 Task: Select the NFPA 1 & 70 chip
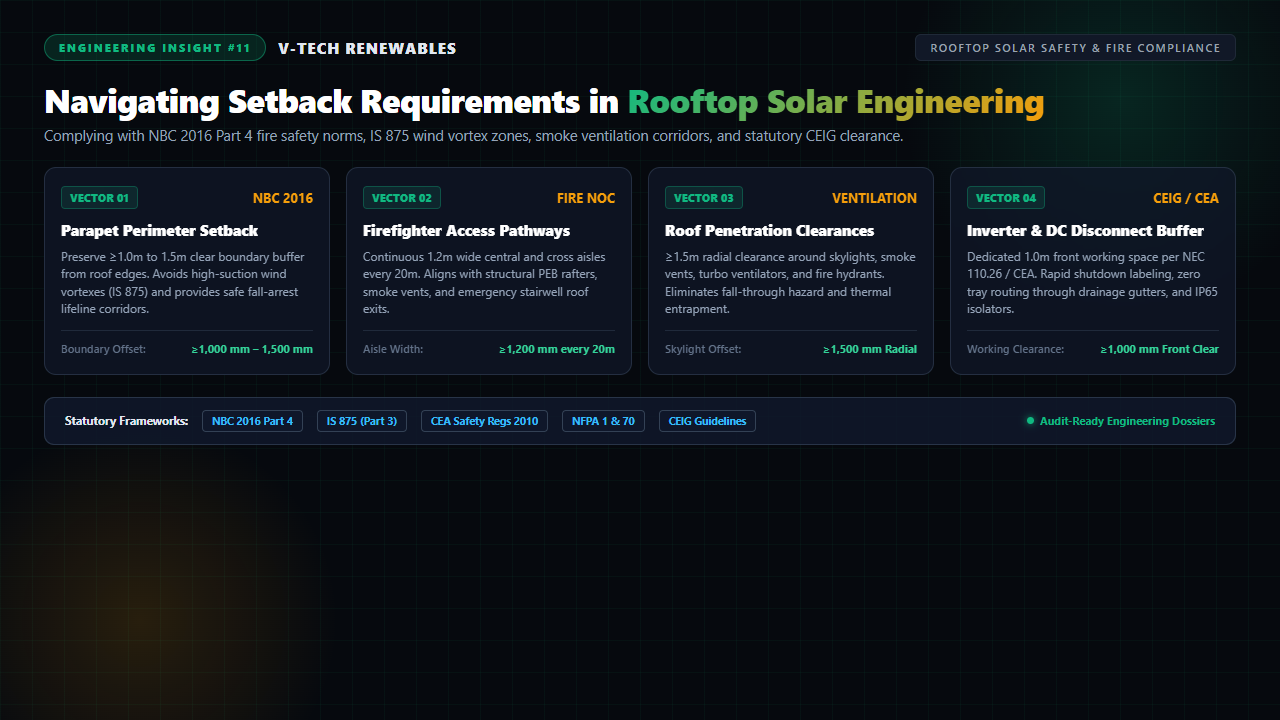click(x=603, y=421)
